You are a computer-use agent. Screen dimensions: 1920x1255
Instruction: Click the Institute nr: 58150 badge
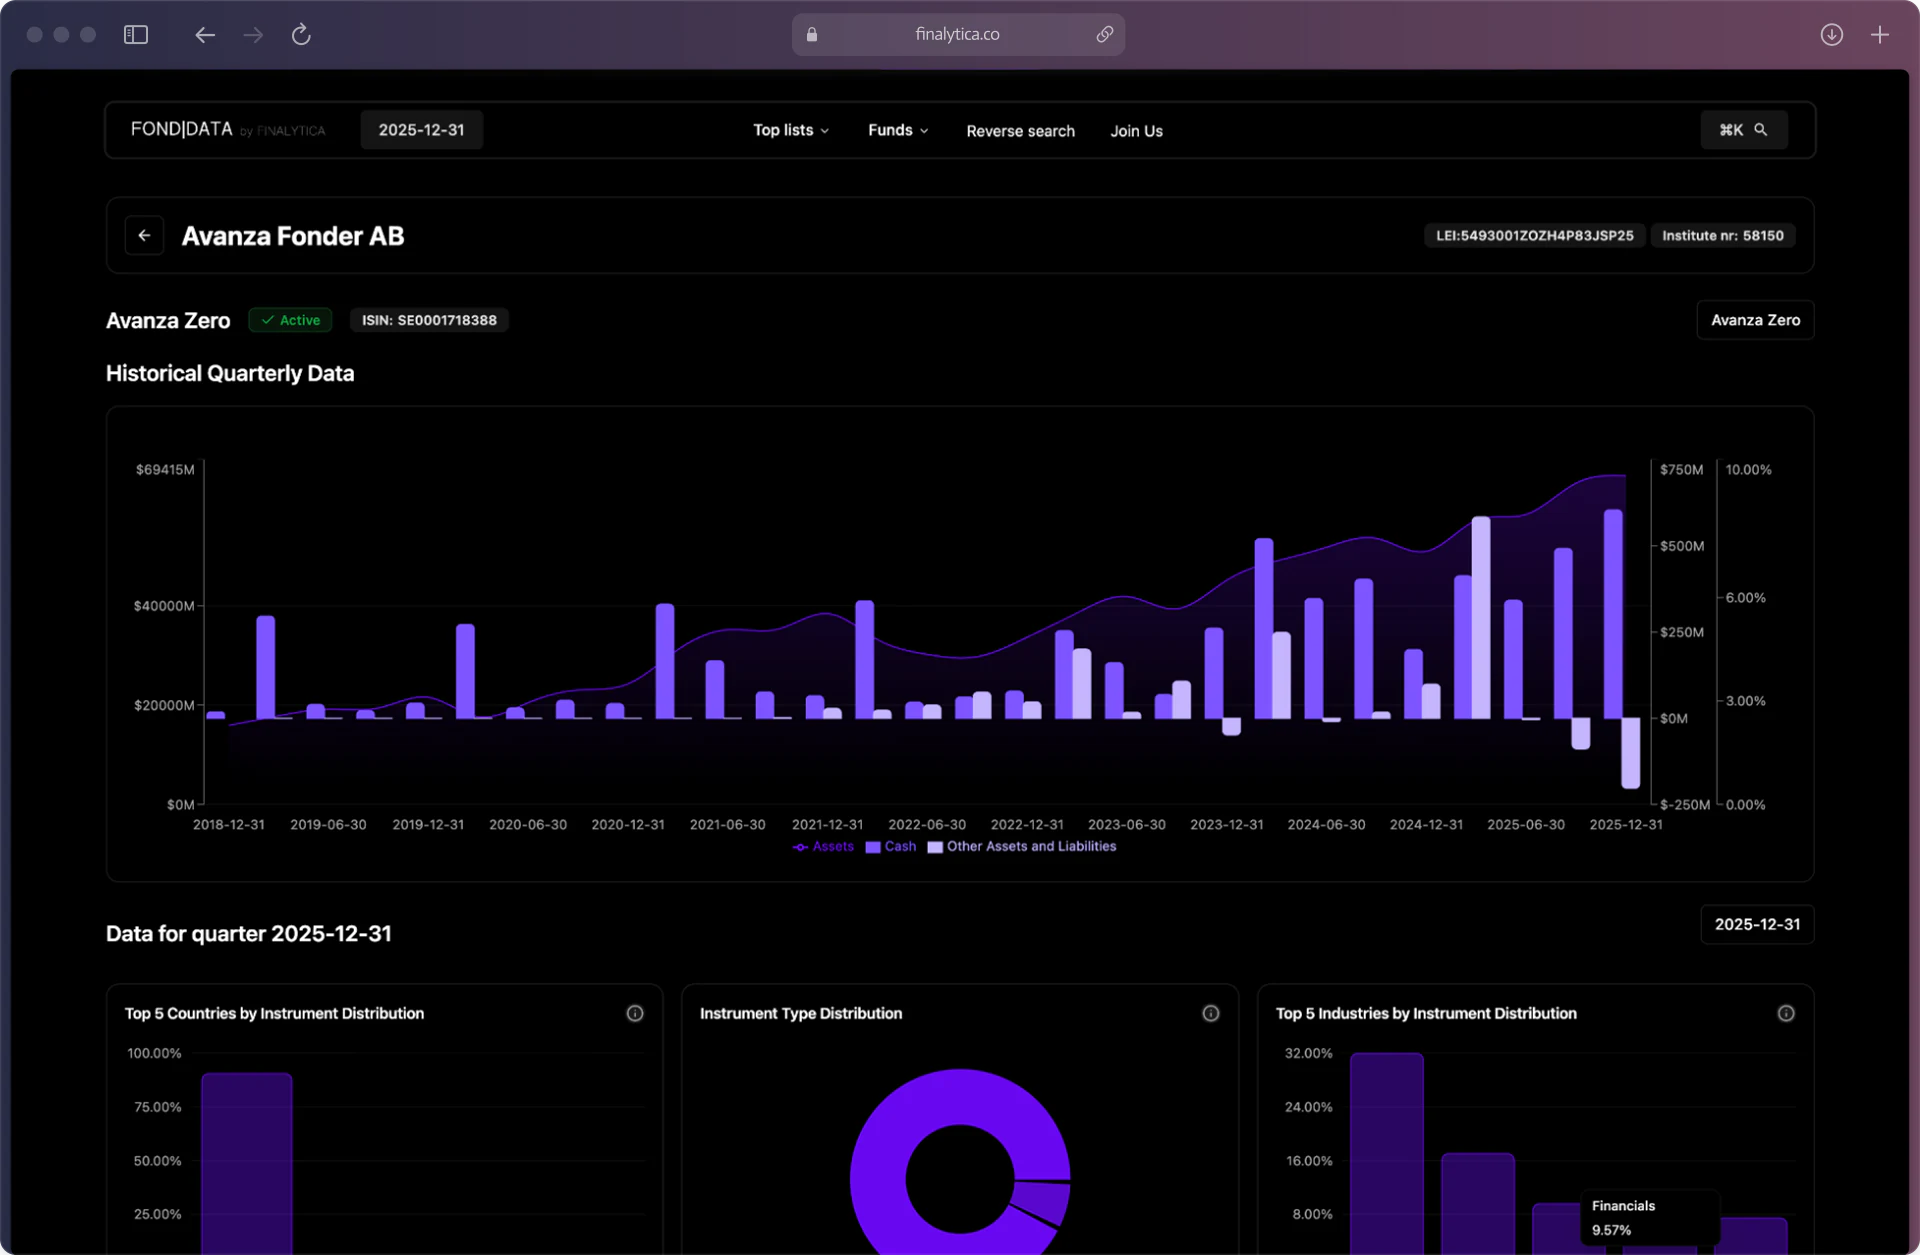point(1722,236)
